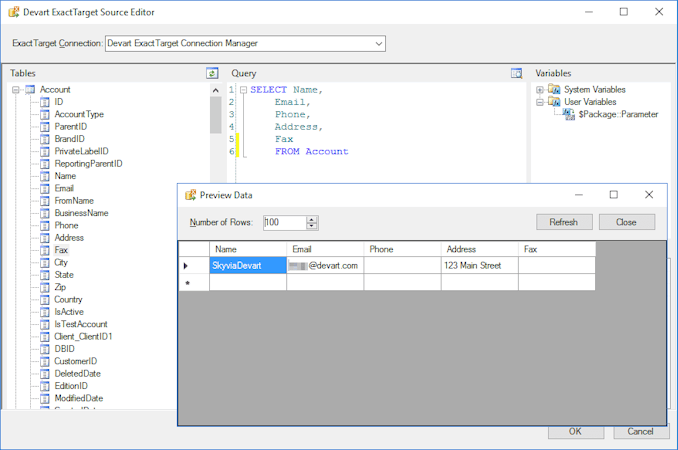Click the Number of Rows input field
This screenshot has height=450, width=678.
pyautogui.click(x=285, y=222)
